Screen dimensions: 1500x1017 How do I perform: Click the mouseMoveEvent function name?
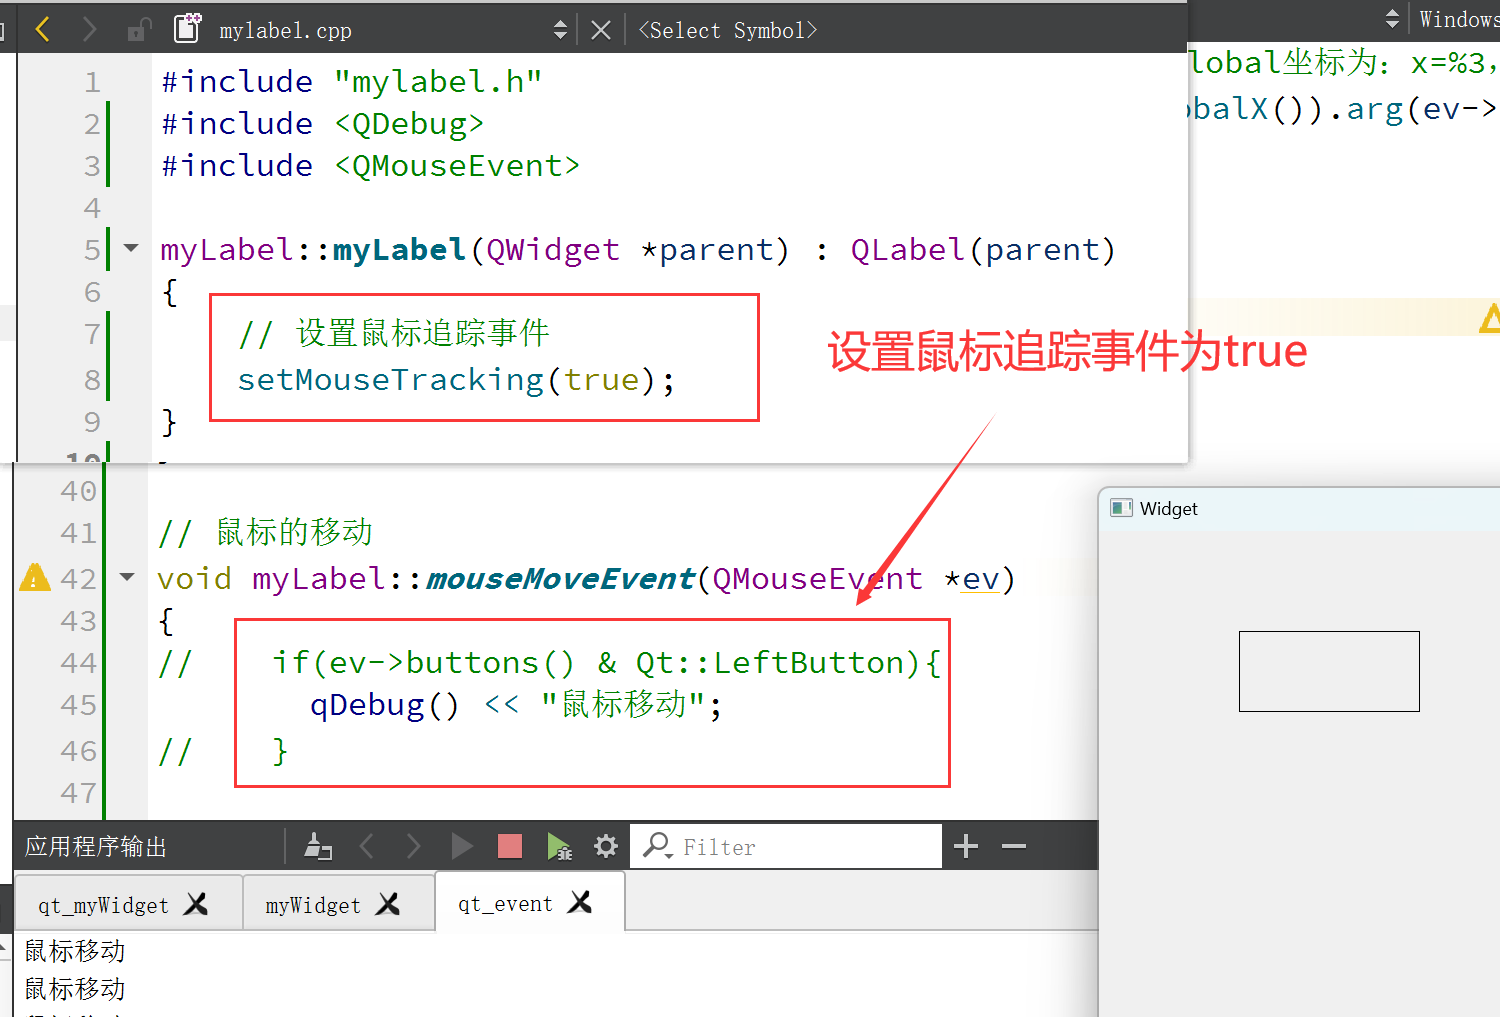click(560, 579)
